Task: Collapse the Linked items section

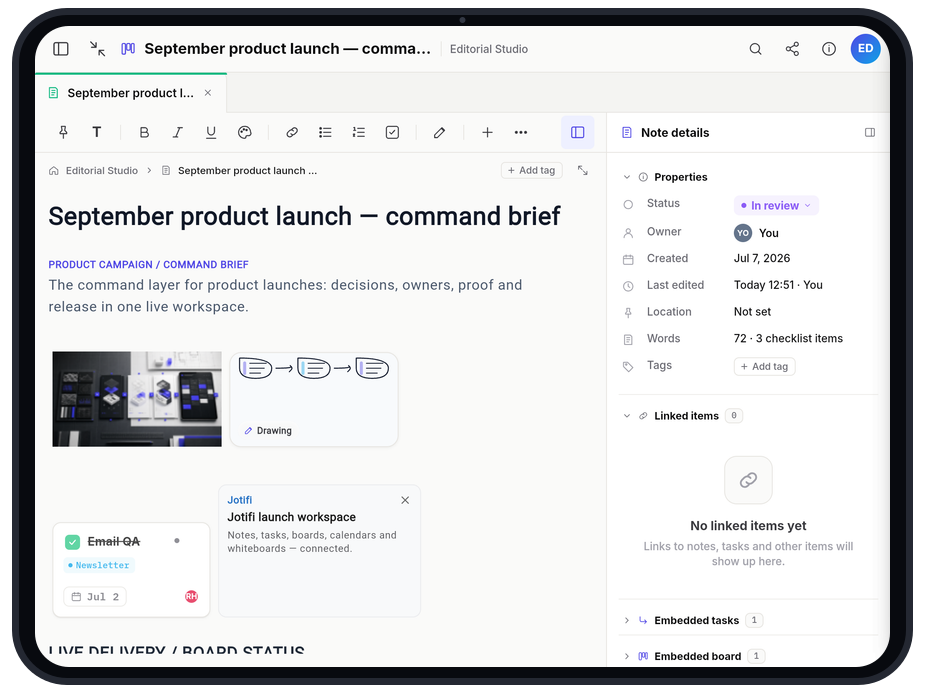Action: pos(626,416)
